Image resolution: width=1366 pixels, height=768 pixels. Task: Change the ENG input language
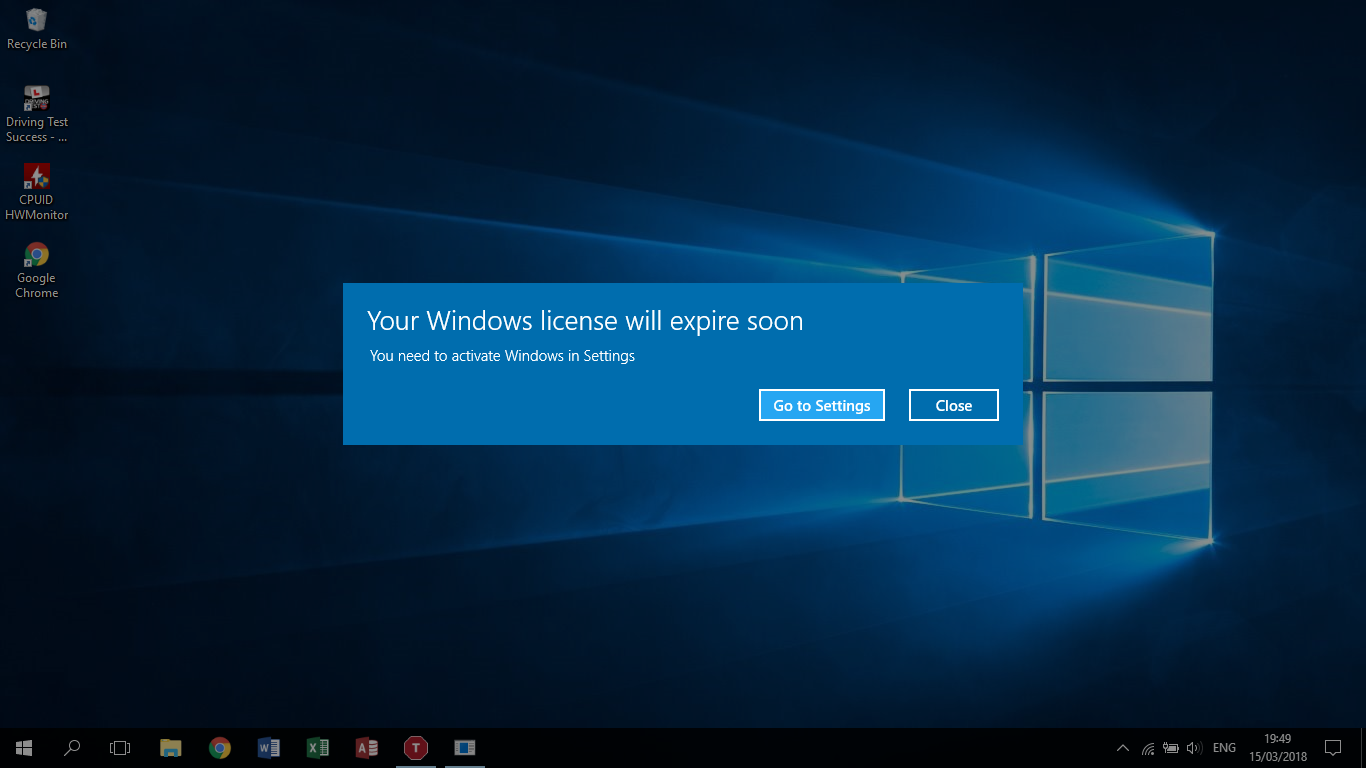coord(1224,748)
